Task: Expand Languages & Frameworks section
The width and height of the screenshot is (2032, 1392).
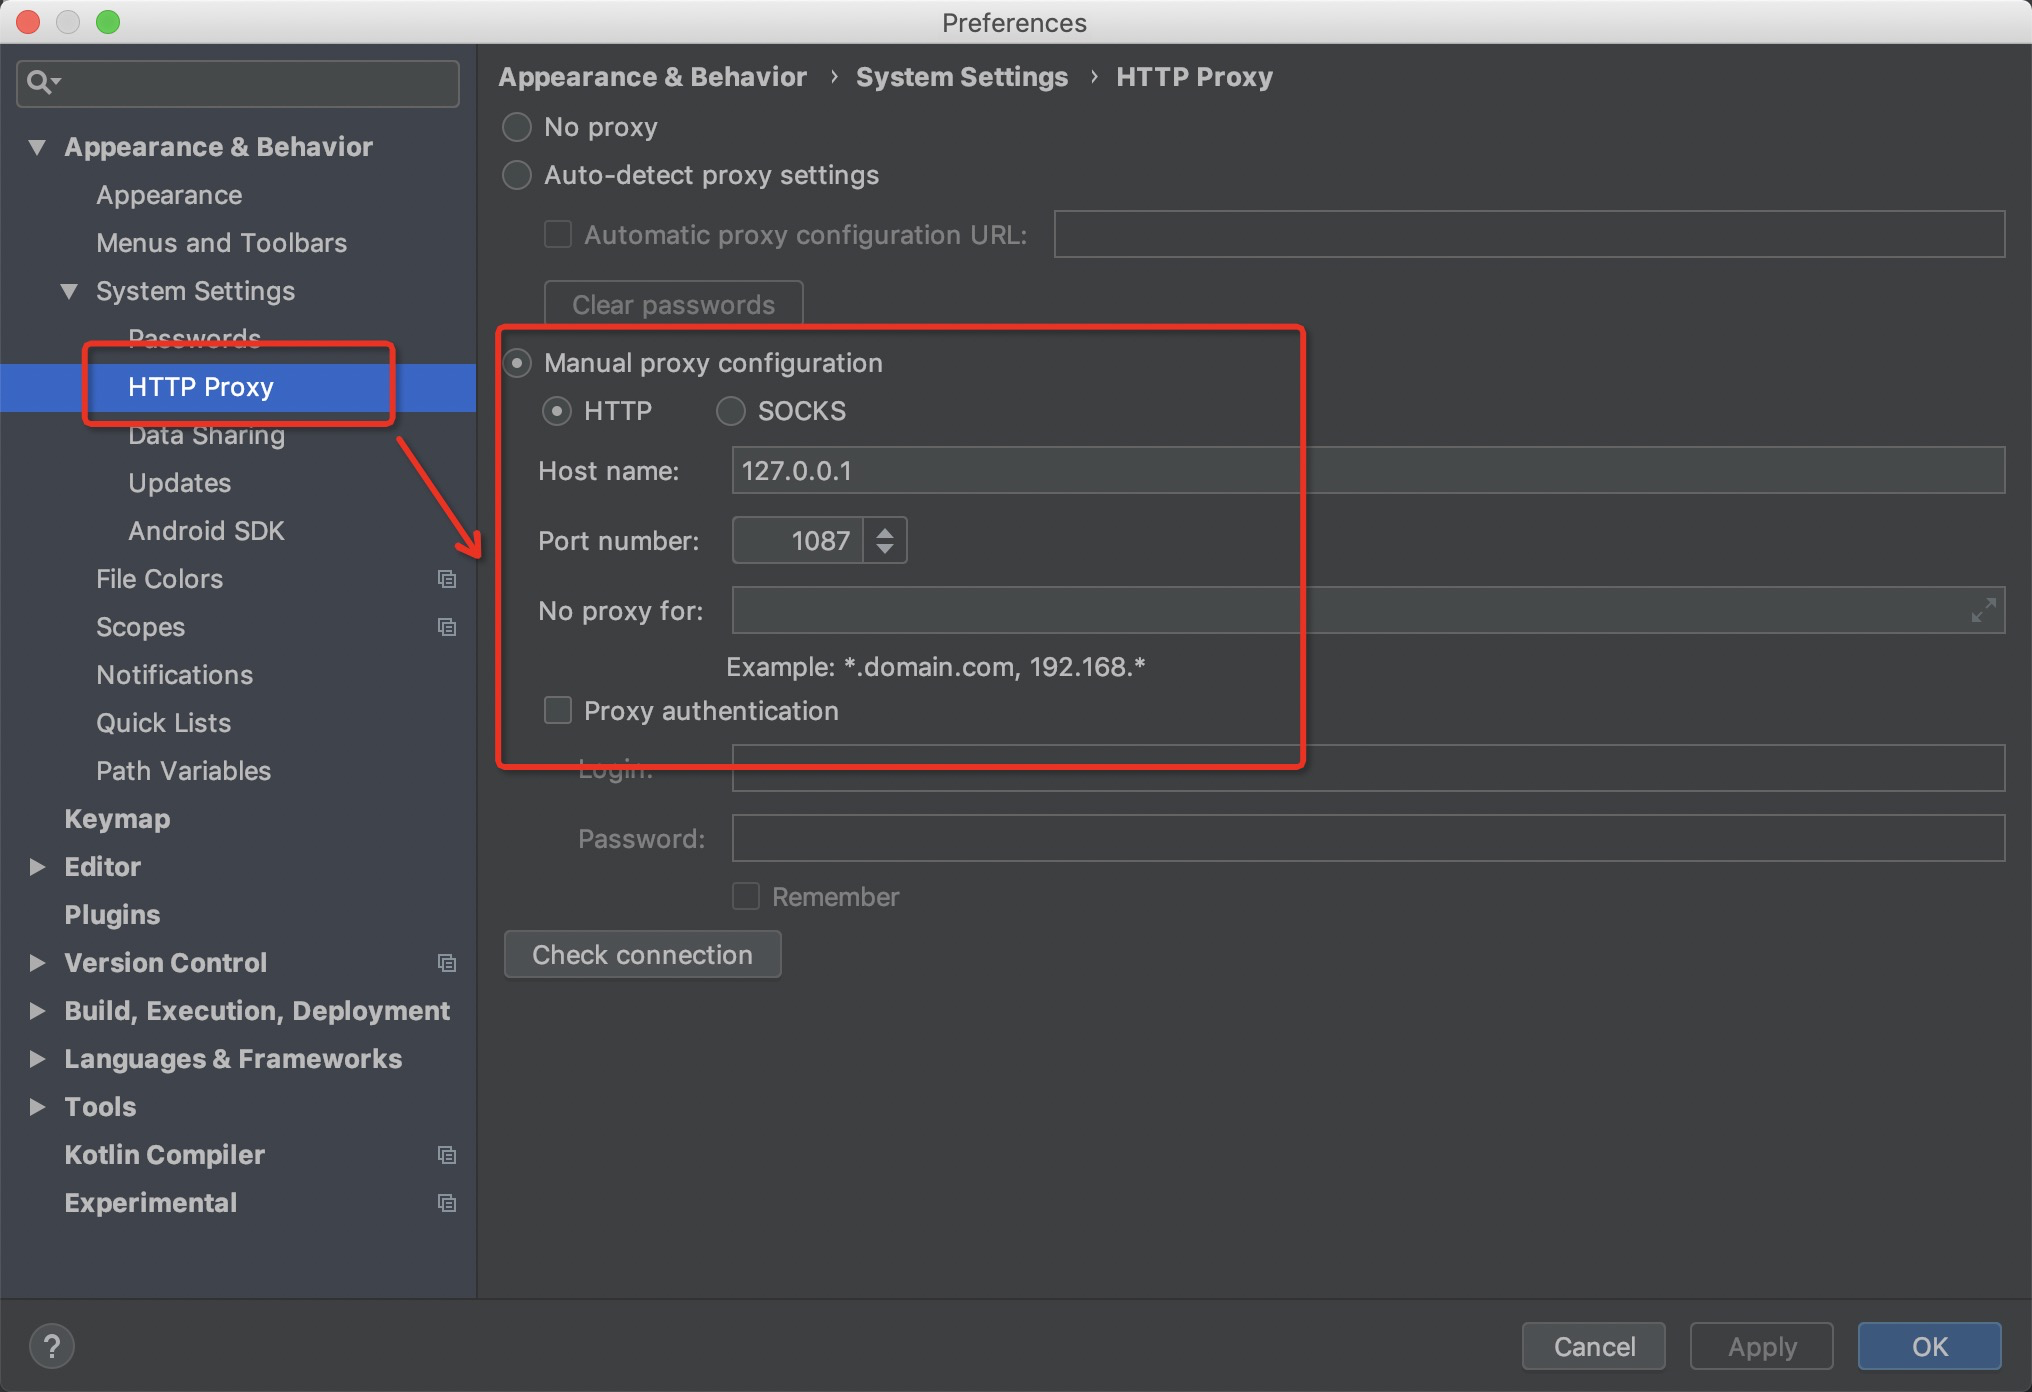Action: [37, 1059]
